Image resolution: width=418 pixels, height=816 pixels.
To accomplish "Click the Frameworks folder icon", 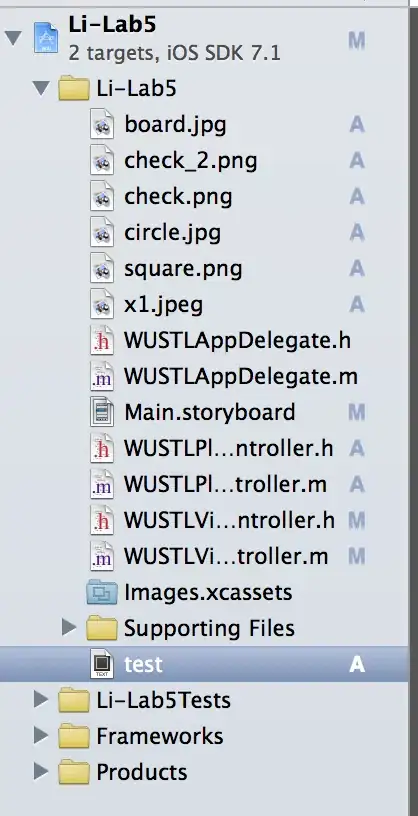I will click(73, 736).
